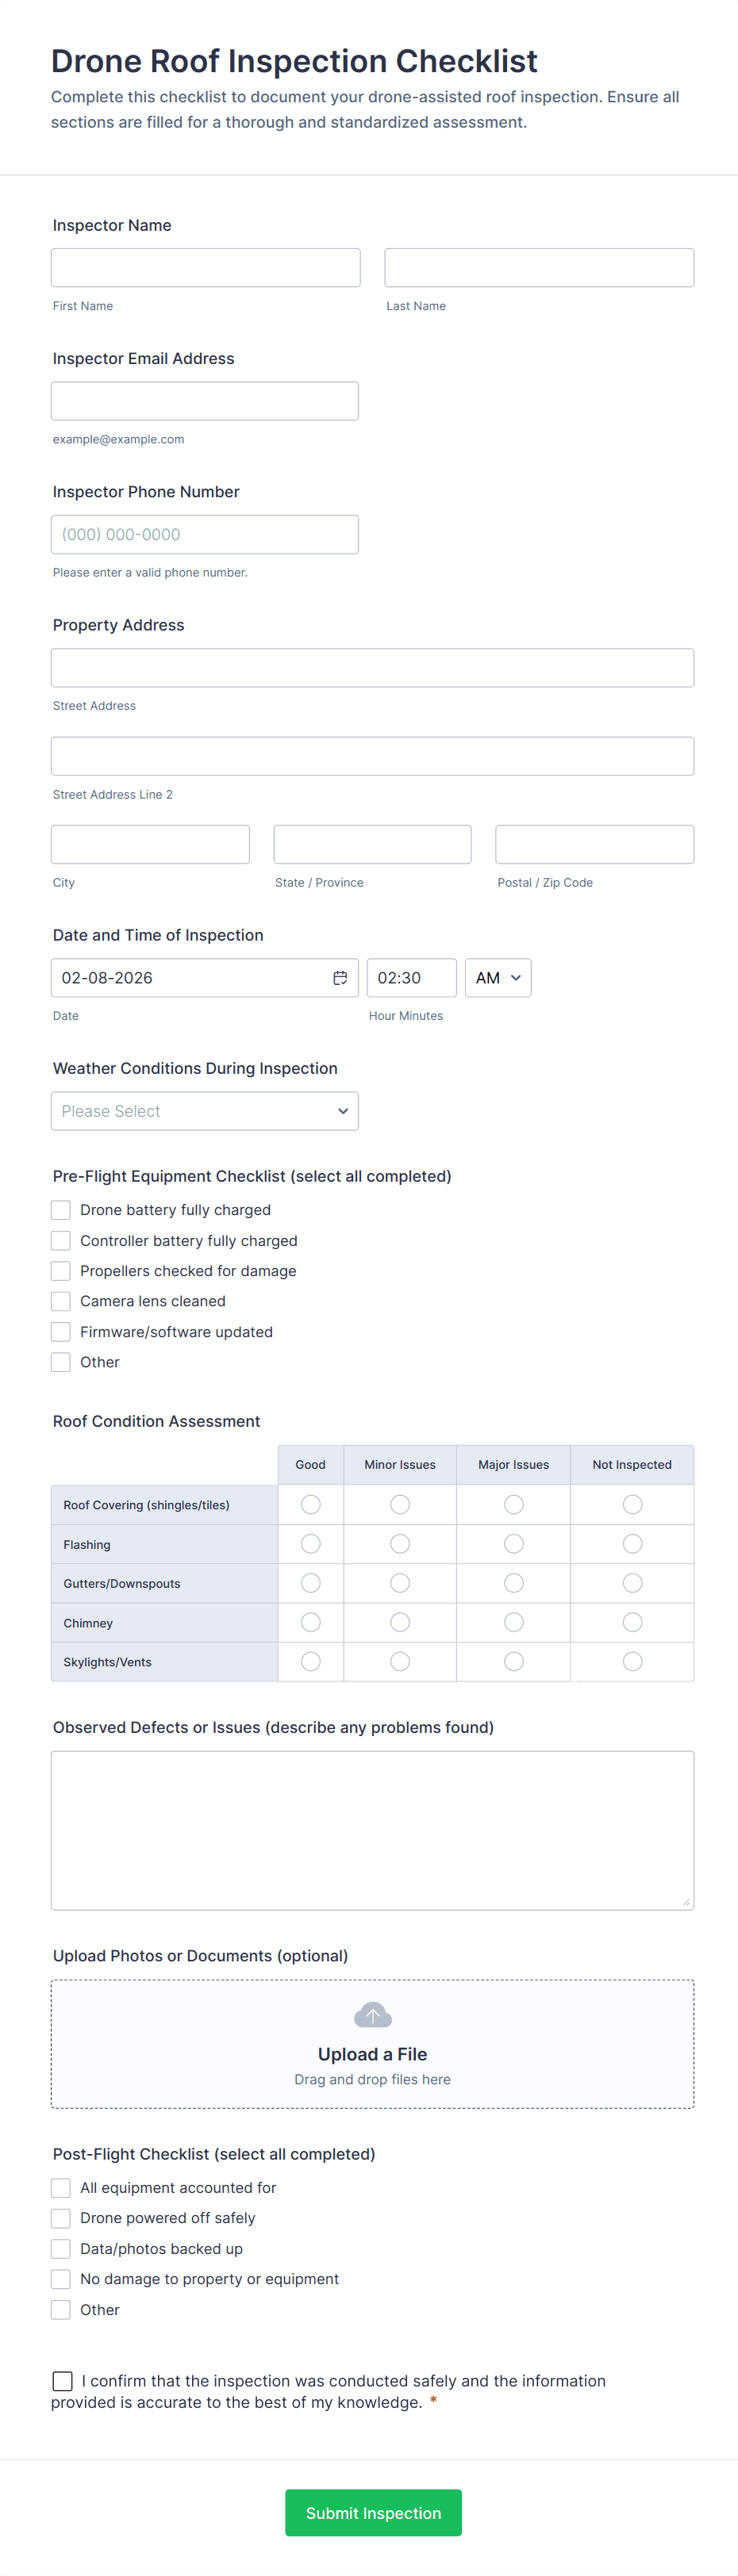Click the Postal / Zip Code field
Screen dimensions: 738x2576
(x=594, y=844)
